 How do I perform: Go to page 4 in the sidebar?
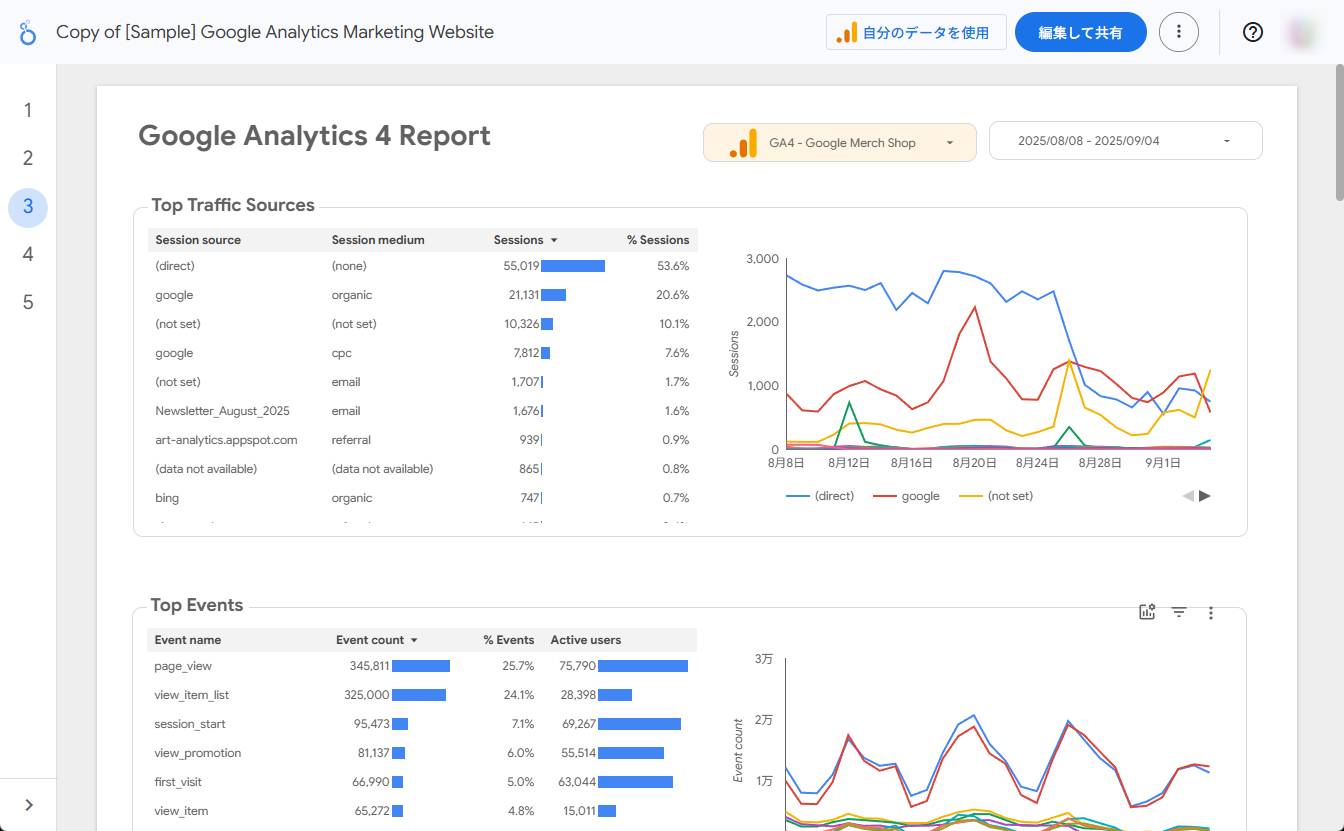click(x=28, y=254)
